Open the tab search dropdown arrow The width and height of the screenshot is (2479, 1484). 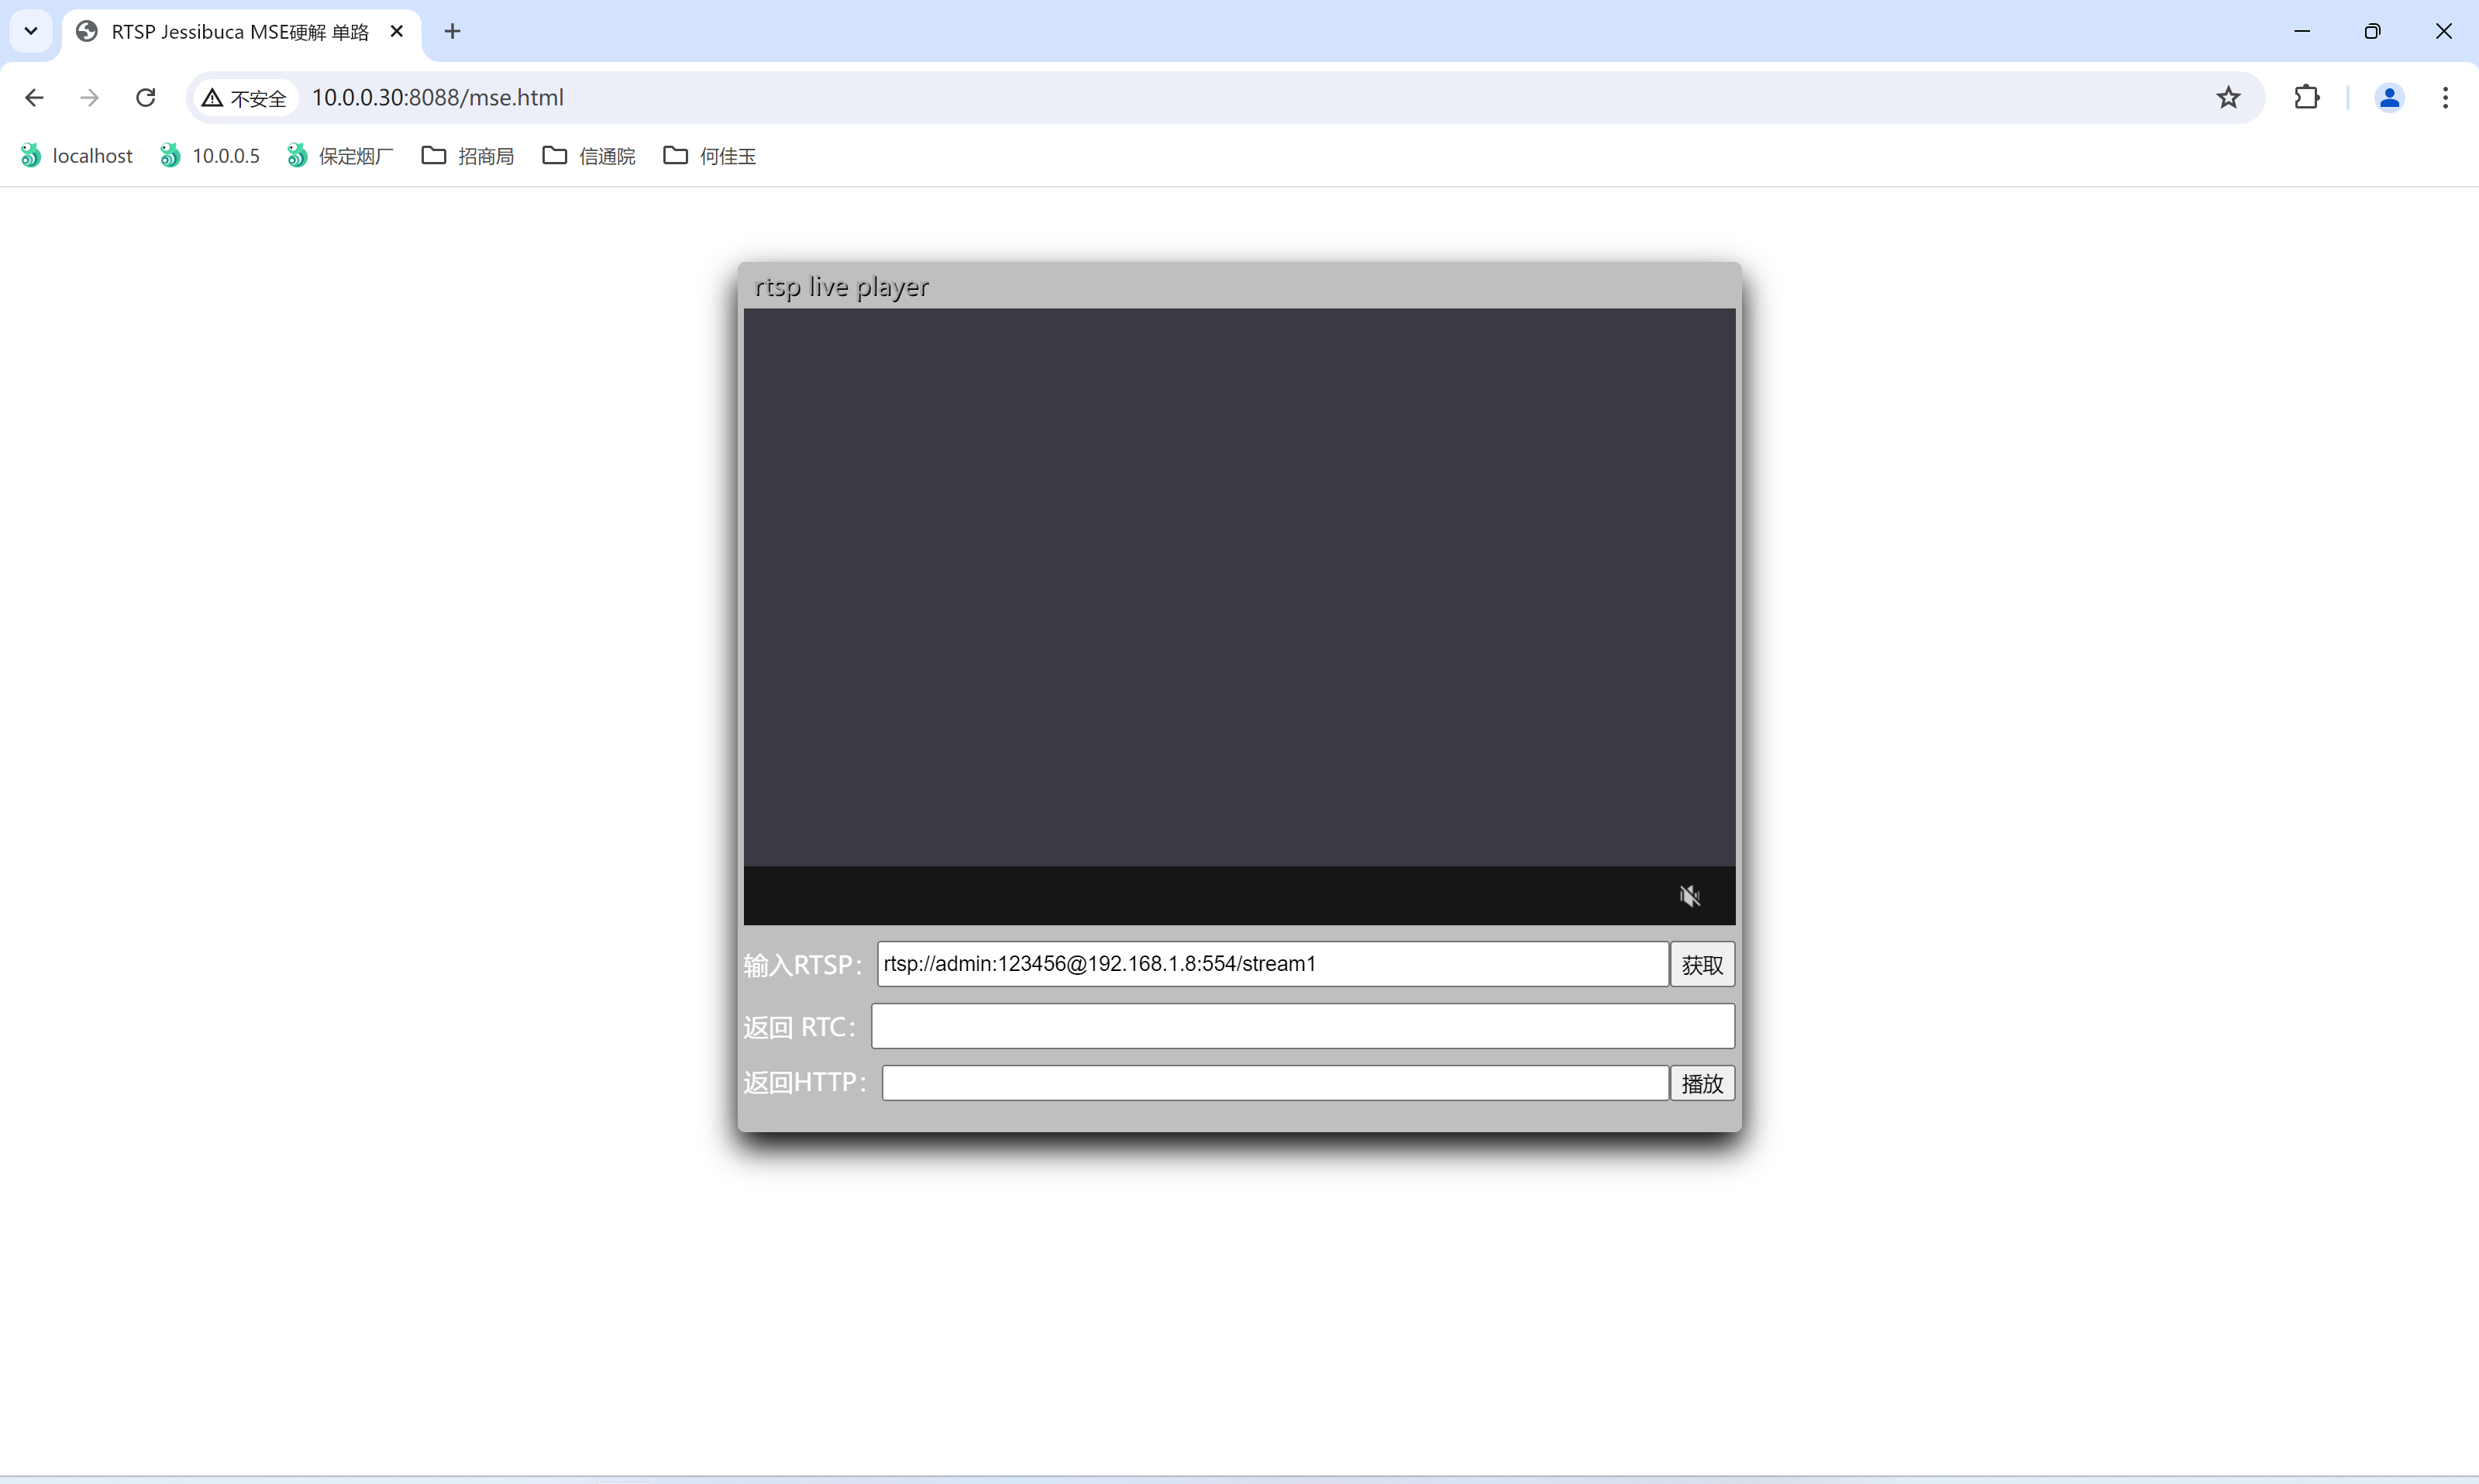tap(31, 31)
